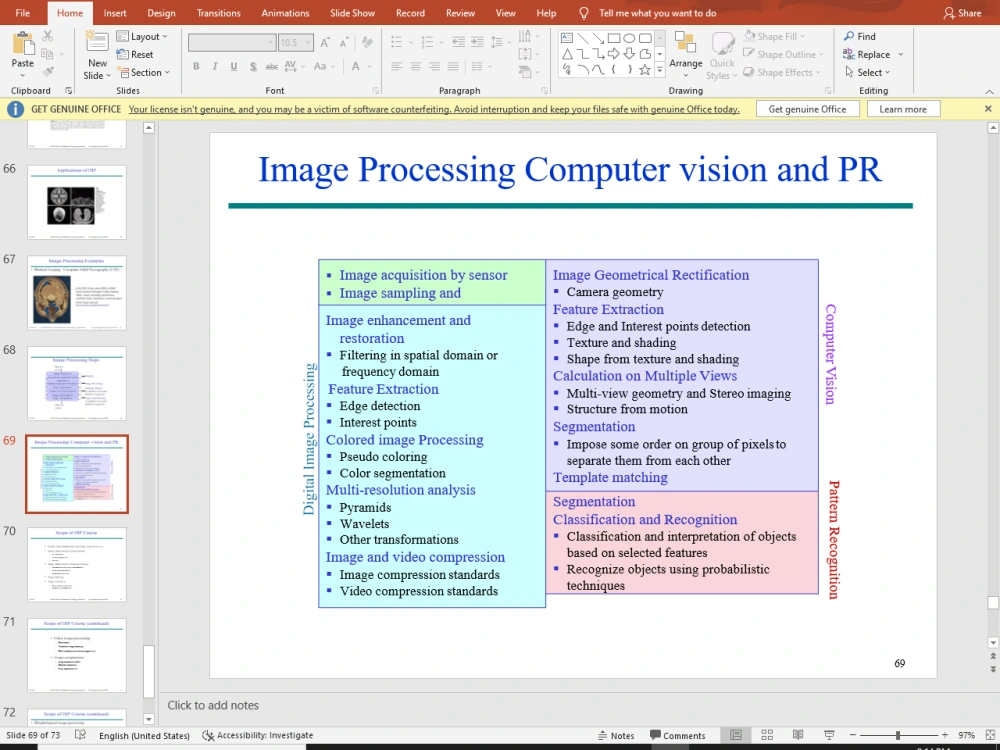
Task: Open the Shape Fill dropdown
Action: tap(774, 36)
